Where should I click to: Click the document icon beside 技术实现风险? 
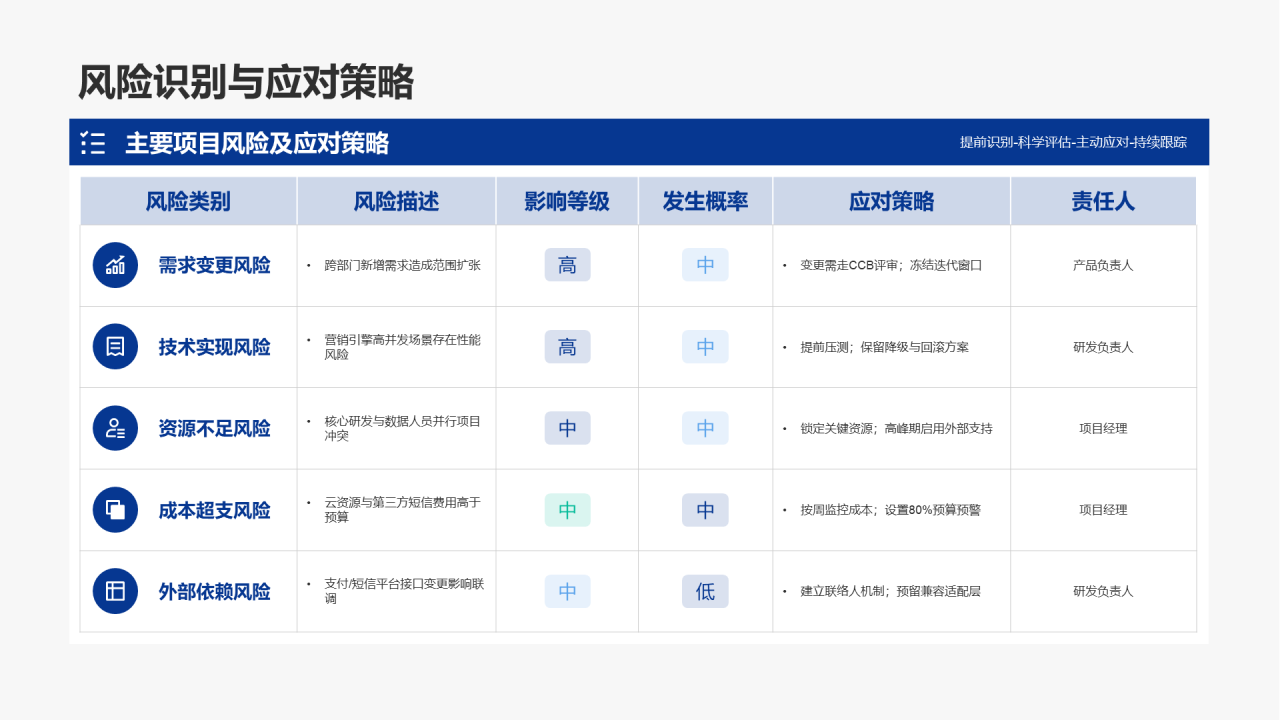[x=116, y=347]
